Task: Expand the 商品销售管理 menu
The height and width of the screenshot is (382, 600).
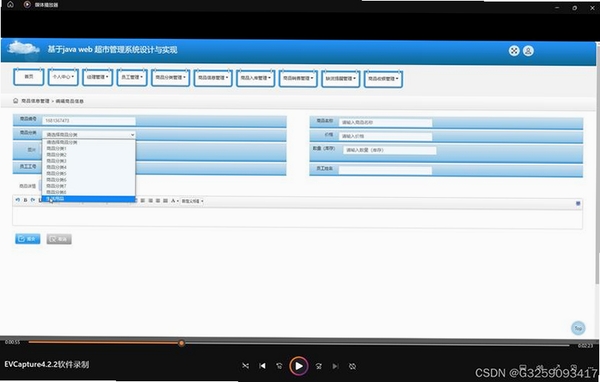Action: pyautogui.click(x=298, y=78)
